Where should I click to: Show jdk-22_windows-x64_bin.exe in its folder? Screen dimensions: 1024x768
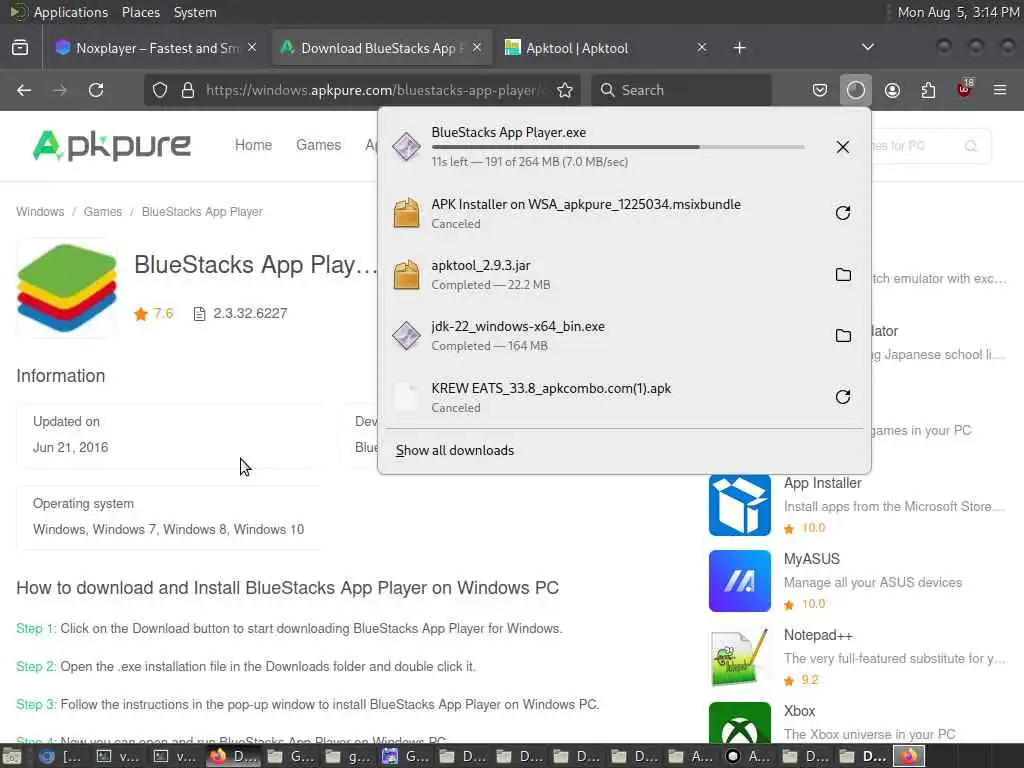(843, 336)
